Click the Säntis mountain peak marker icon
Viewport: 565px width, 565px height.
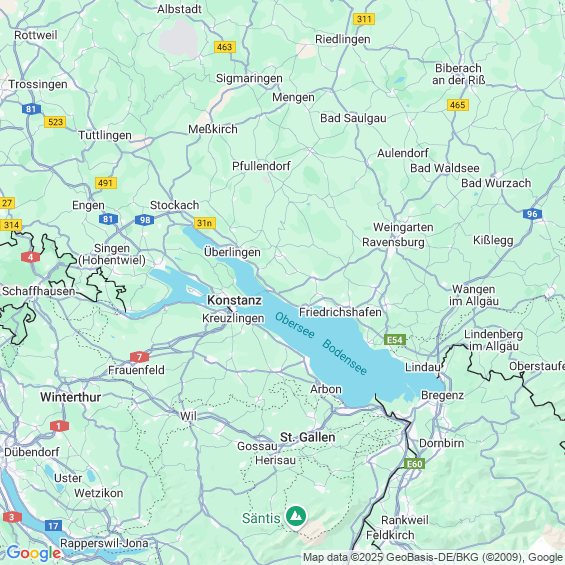pyautogui.click(x=296, y=517)
